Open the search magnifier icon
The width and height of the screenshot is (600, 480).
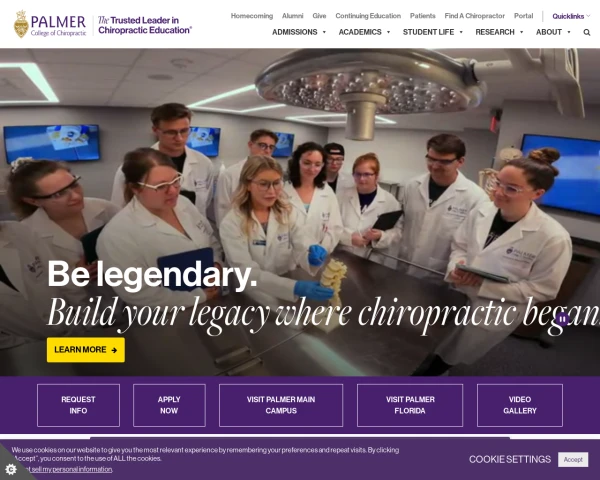587,33
